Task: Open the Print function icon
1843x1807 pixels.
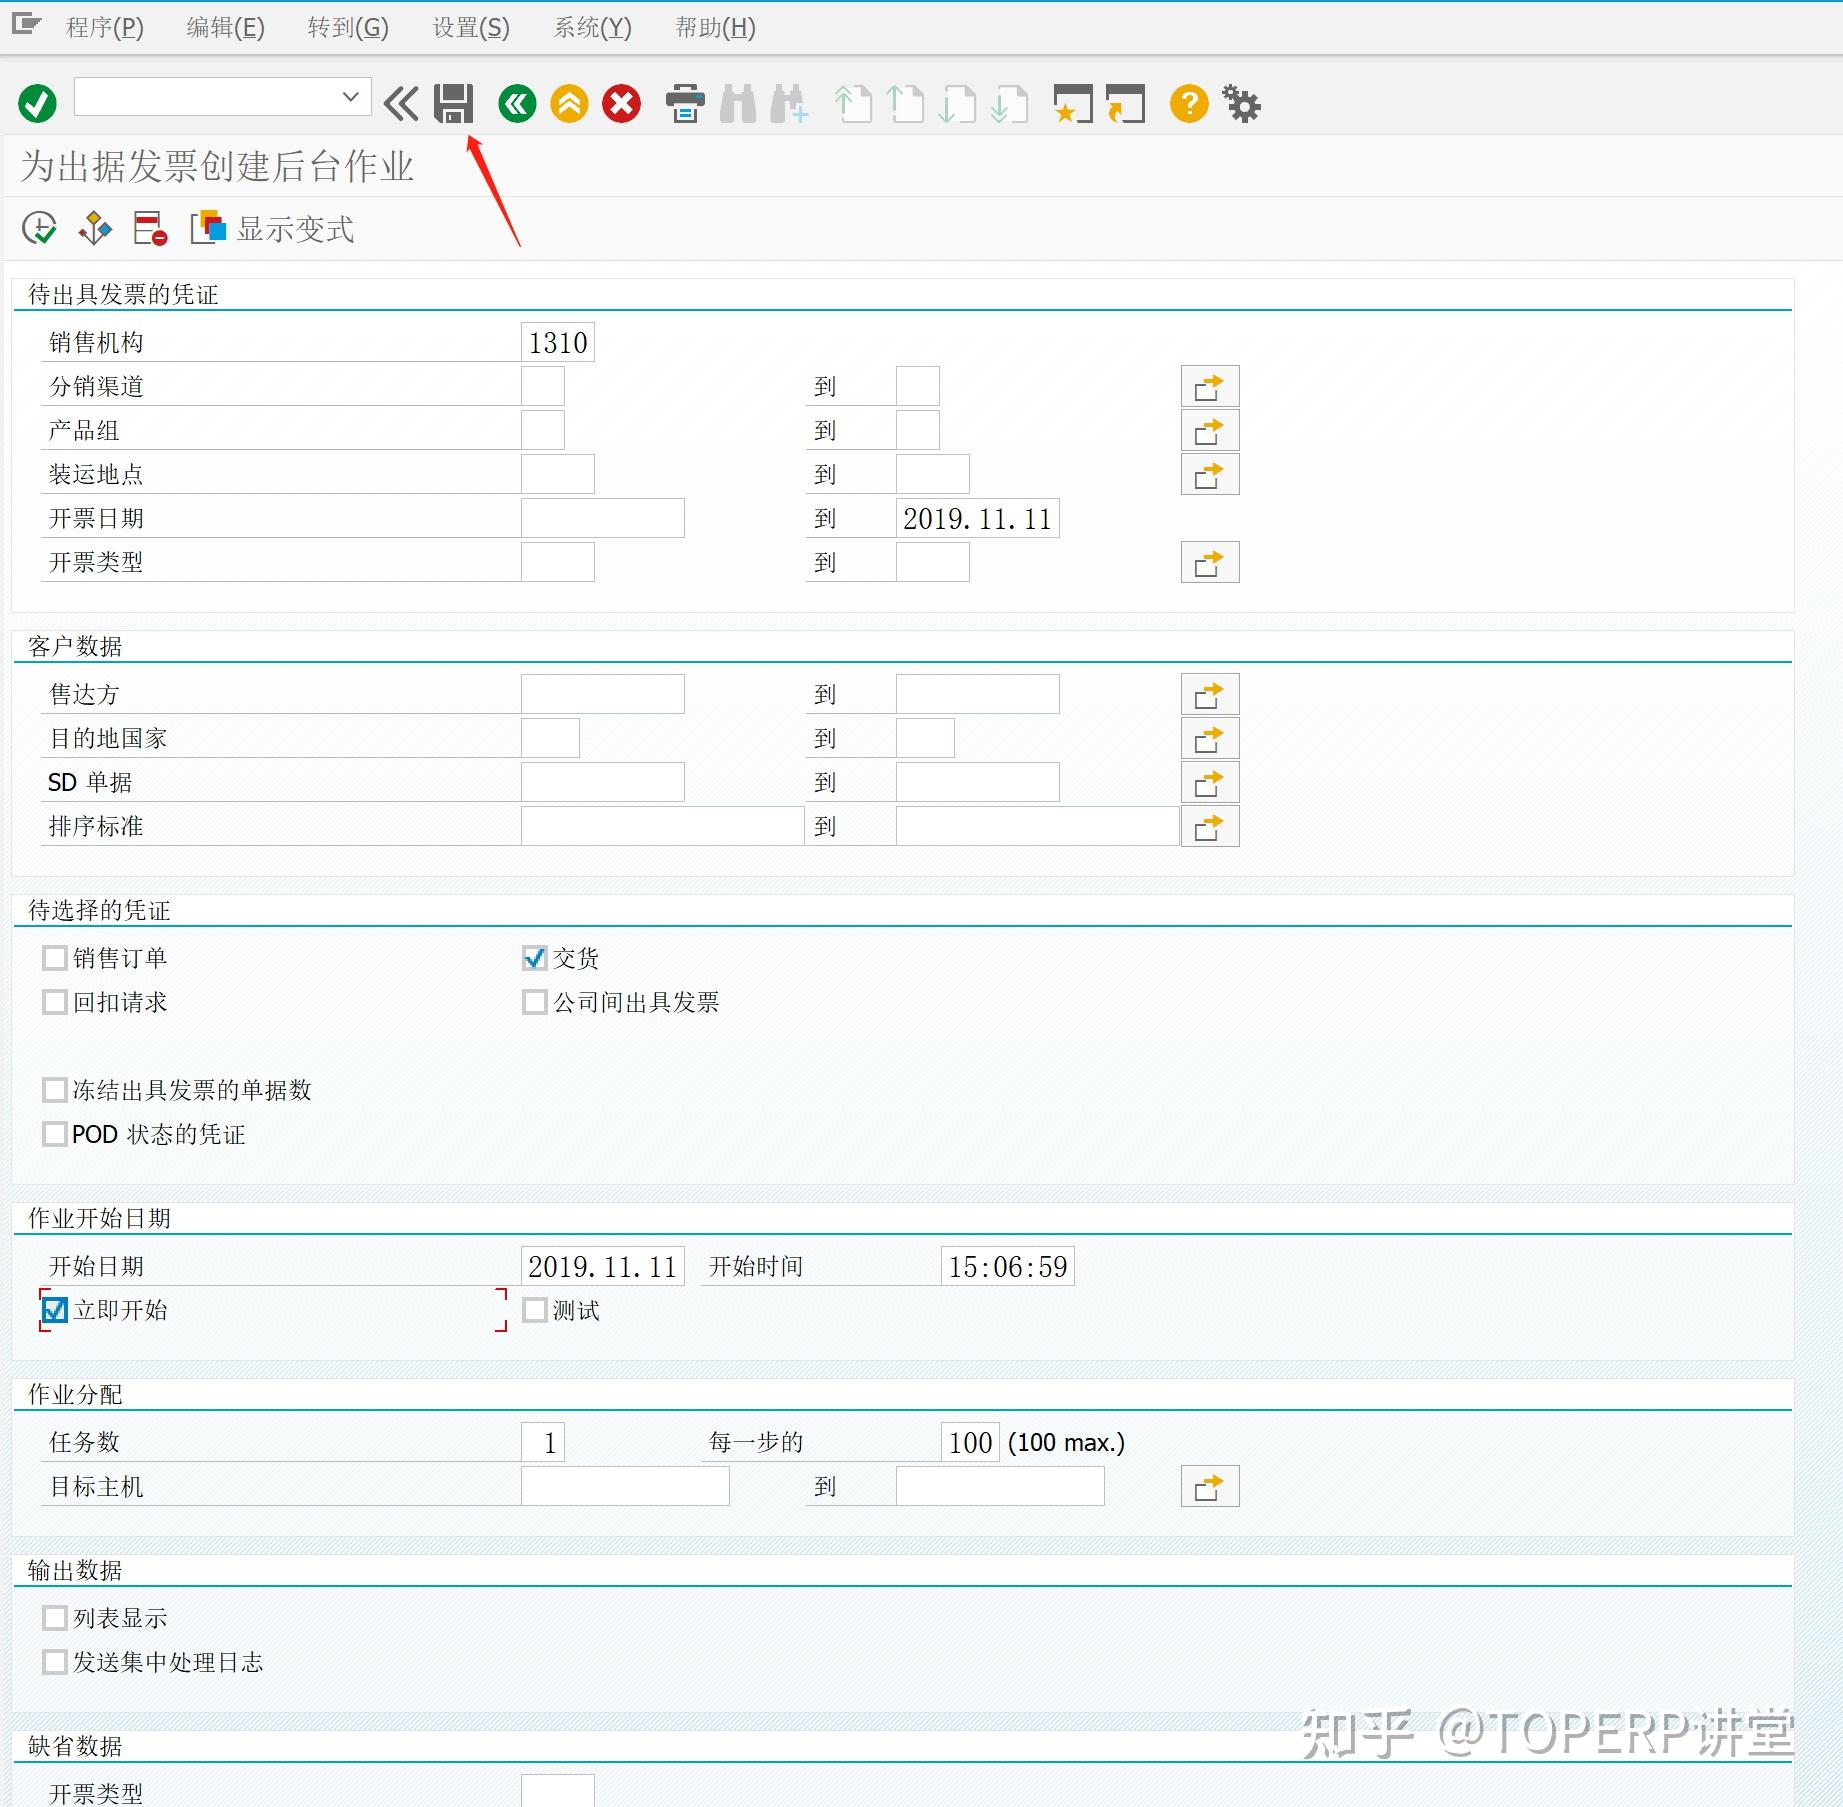Action: (686, 103)
